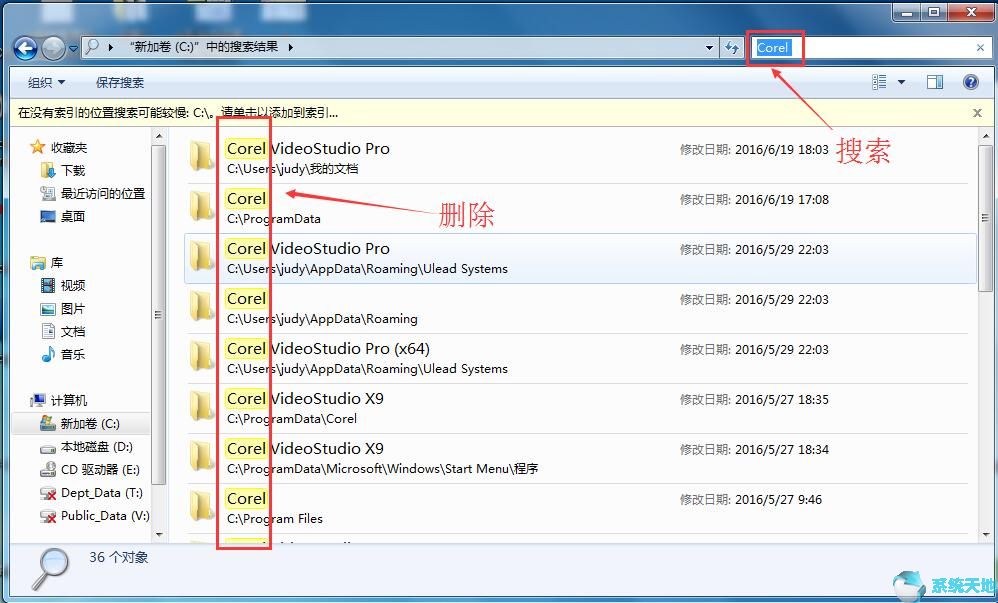Select Corel VideoStudio X9 in Start Menu\程序

coord(579,458)
